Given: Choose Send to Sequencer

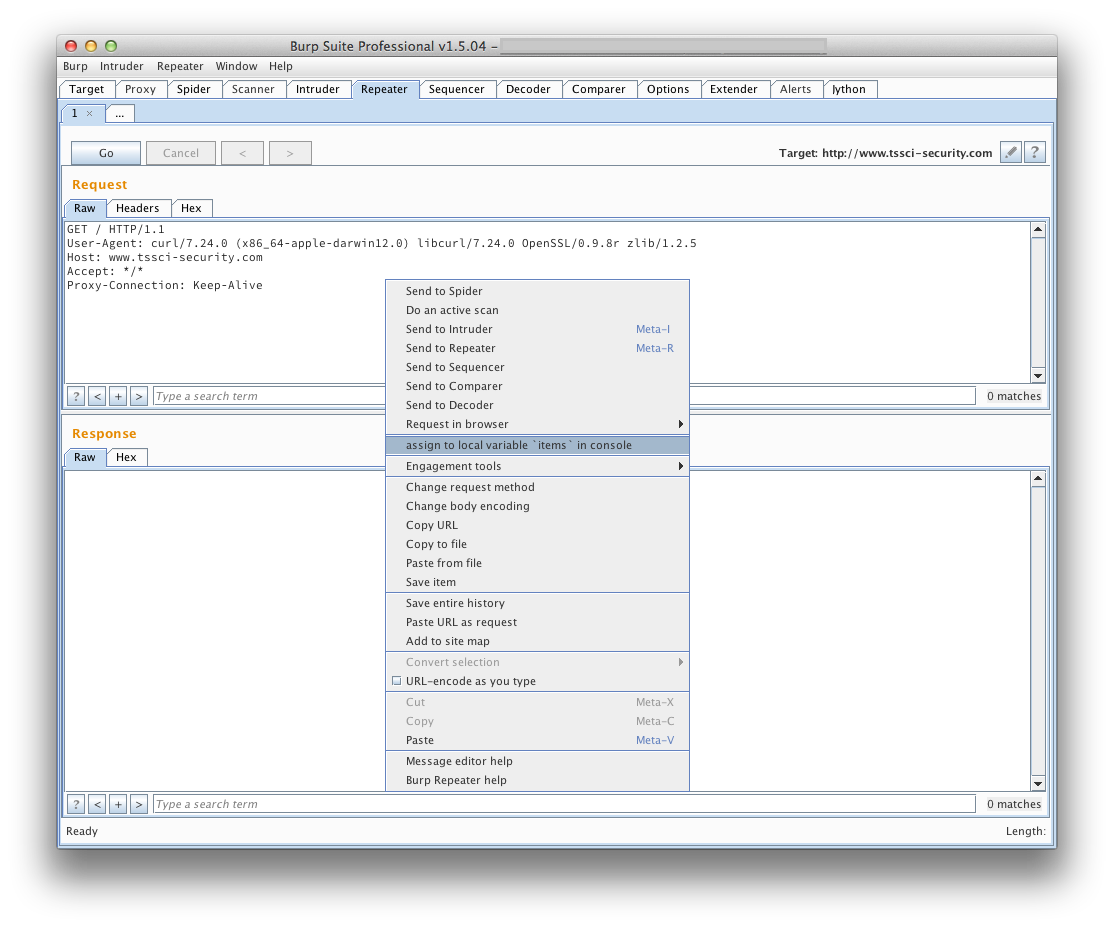Looking at the screenshot, I should pyautogui.click(x=537, y=367).
